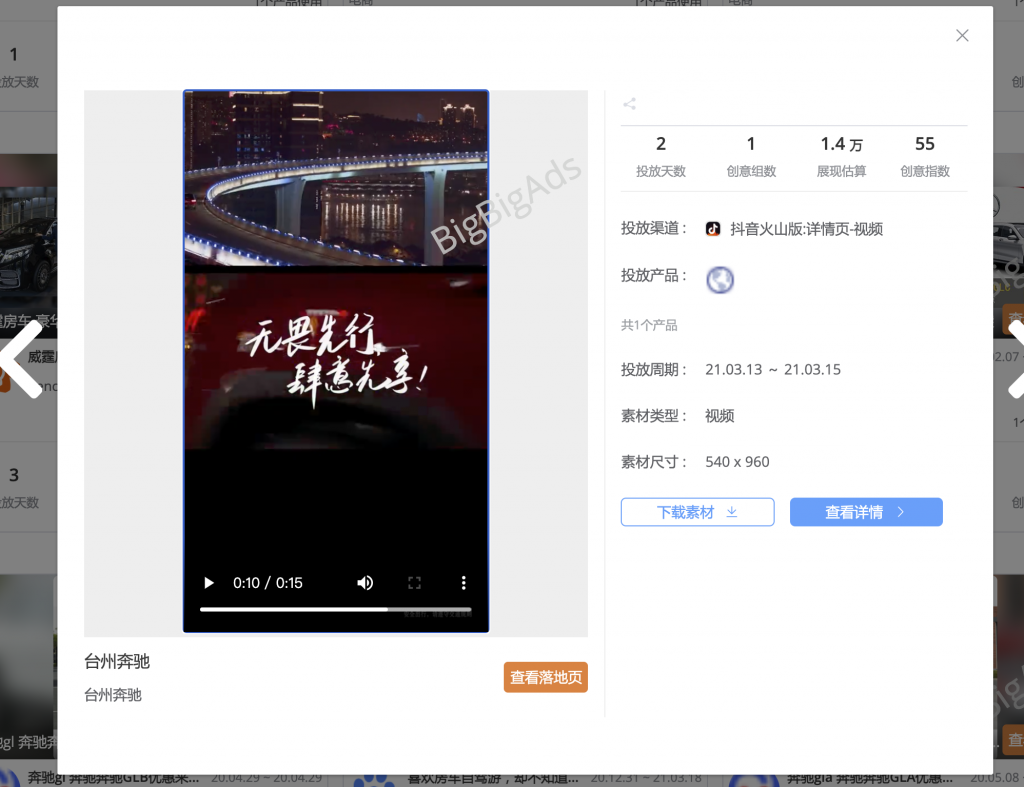Select the 540 x 960 size text
Viewport: 1024px width, 787px height.
737,462
